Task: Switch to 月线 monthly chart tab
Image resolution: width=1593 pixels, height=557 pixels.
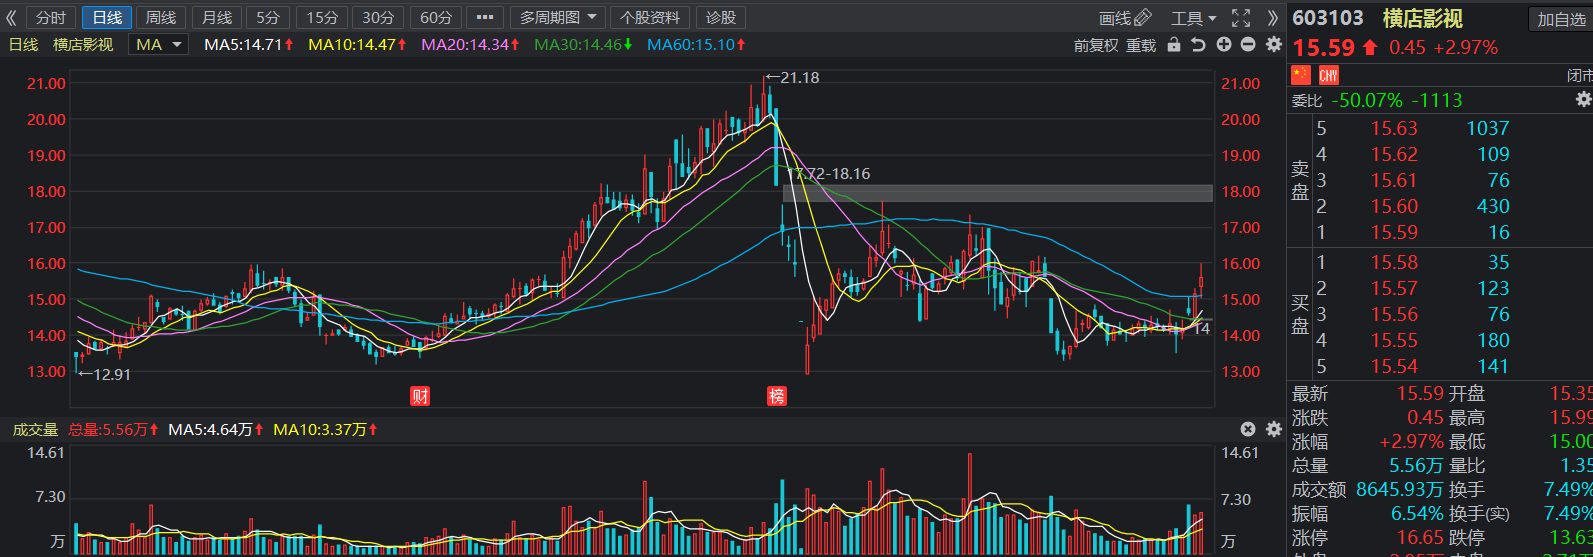Action: tap(216, 18)
